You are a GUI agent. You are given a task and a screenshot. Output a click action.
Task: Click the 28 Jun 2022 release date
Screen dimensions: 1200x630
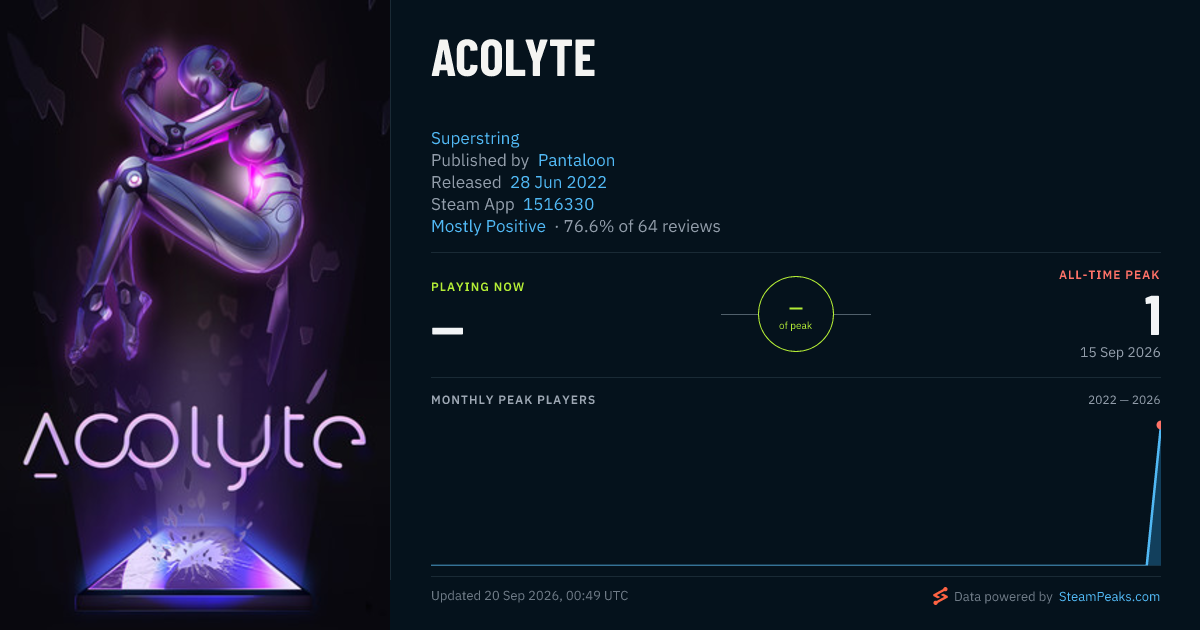(558, 182)
